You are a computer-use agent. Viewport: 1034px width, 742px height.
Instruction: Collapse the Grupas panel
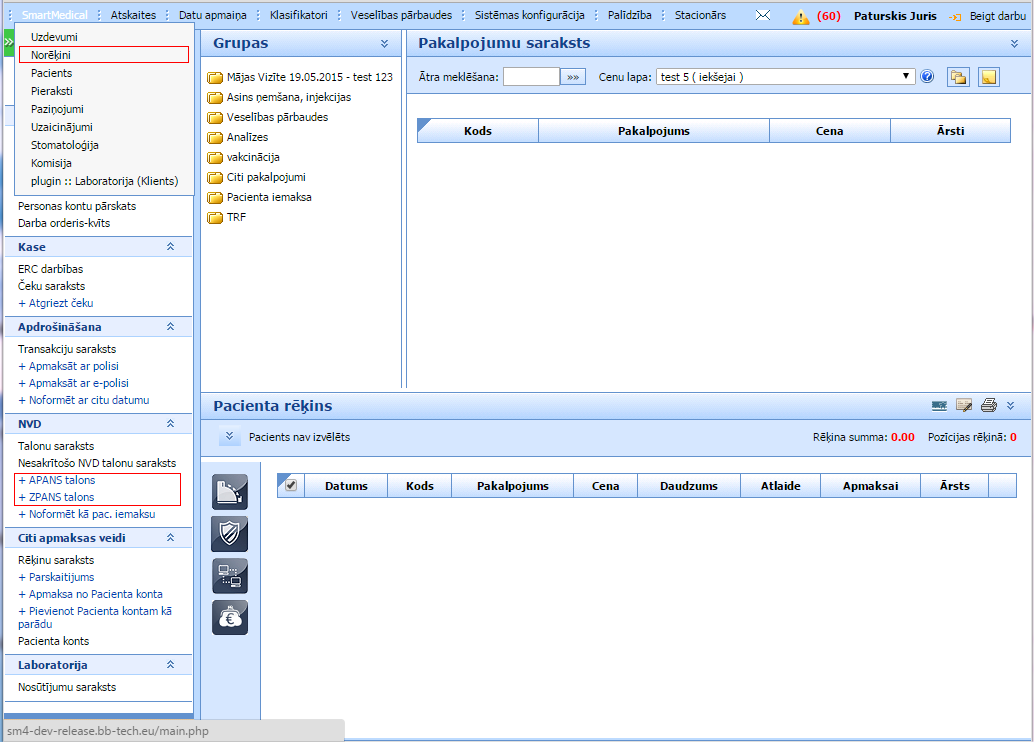click(x=384, y=44)
